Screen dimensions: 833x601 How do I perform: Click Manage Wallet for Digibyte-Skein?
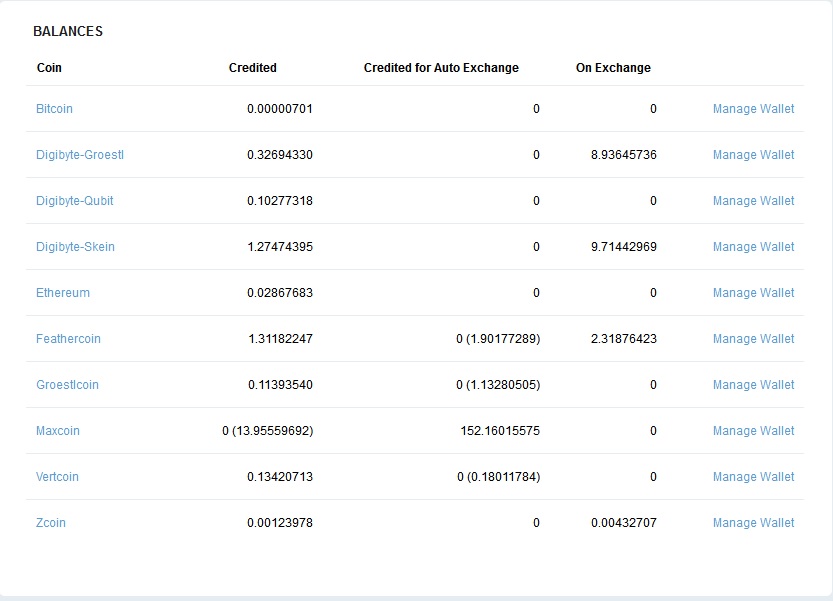click(x=753, y=247)
